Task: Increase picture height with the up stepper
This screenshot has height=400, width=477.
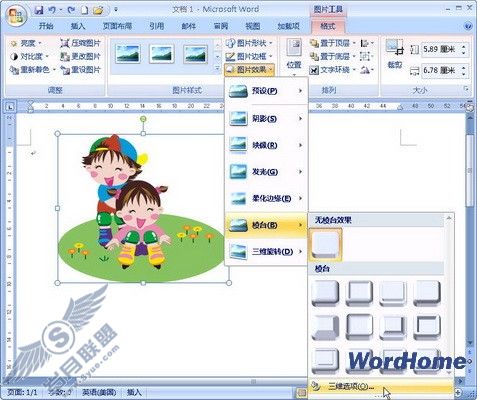Action: pyautogui.click(x=464, y=46)
